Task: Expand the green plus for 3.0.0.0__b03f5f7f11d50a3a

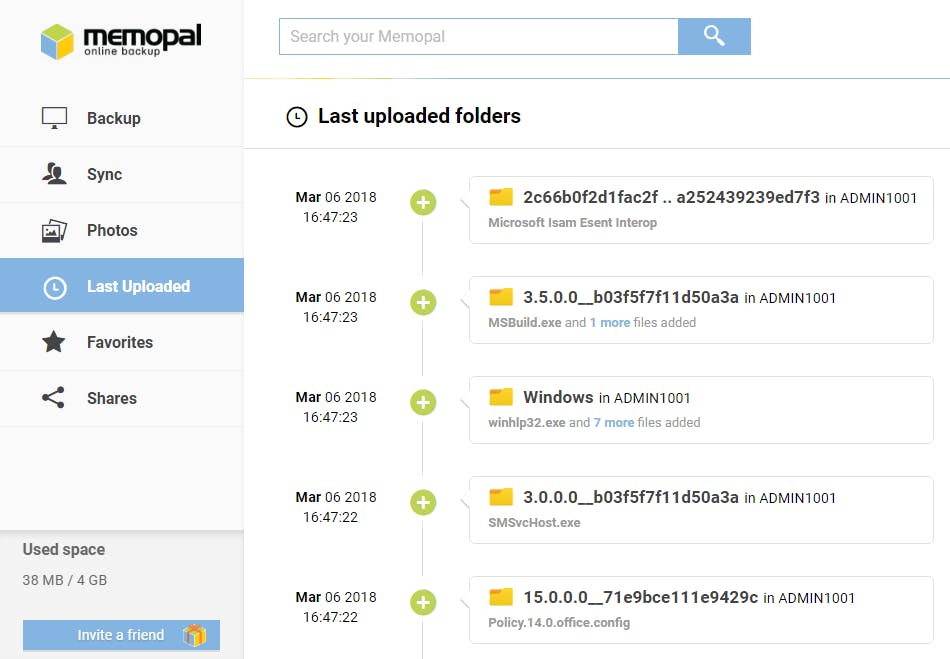Action: coord(423,502)
